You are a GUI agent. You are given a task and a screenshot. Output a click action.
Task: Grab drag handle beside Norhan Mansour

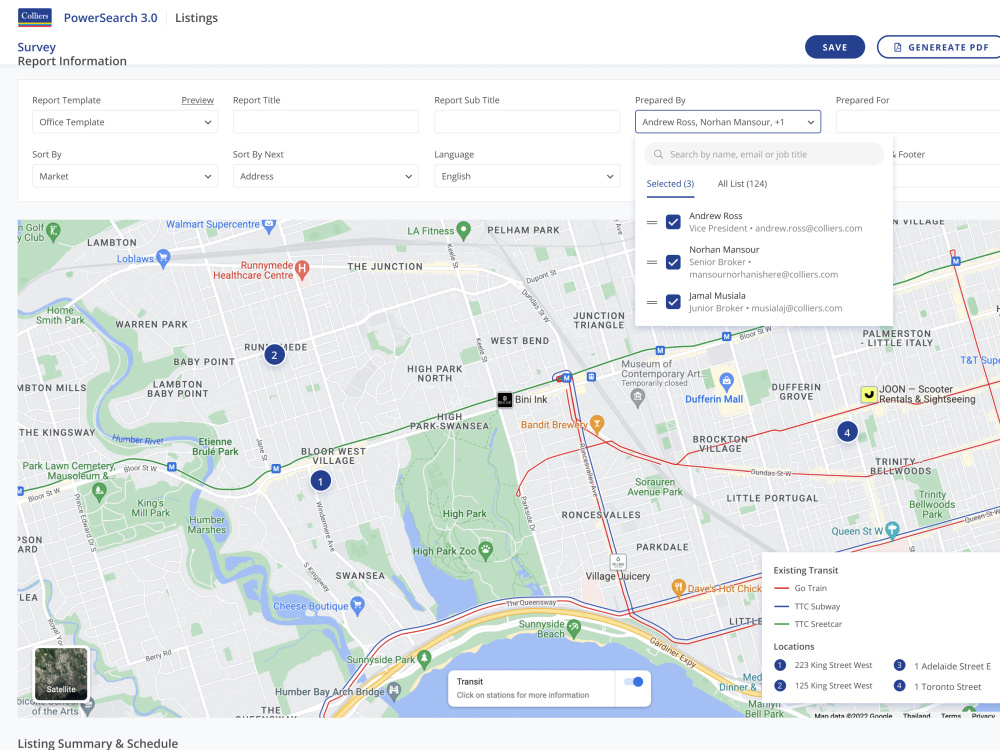(652, 262)
